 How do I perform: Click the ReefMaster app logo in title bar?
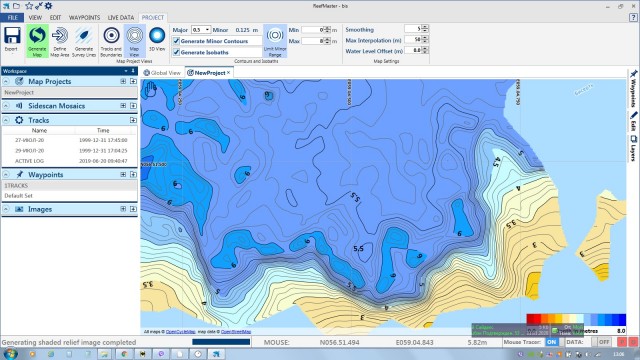6,6
